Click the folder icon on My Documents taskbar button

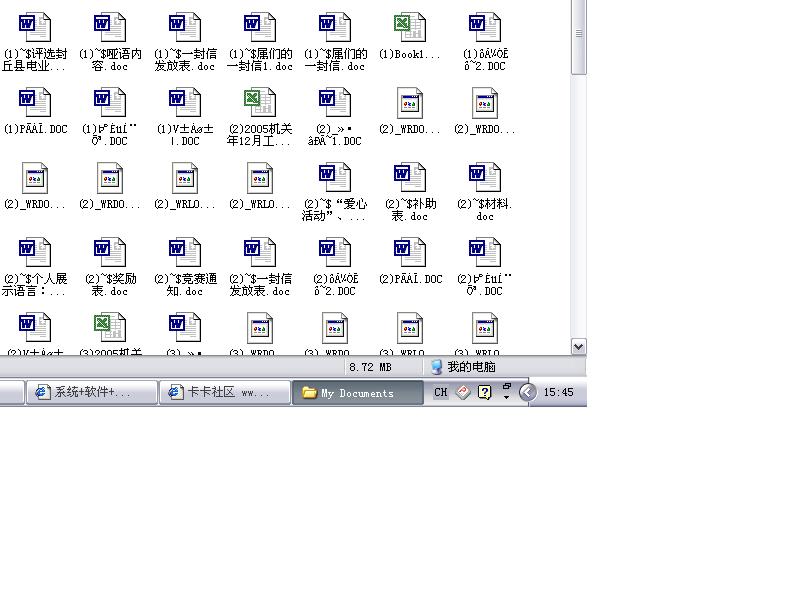[x=309, y=392]
